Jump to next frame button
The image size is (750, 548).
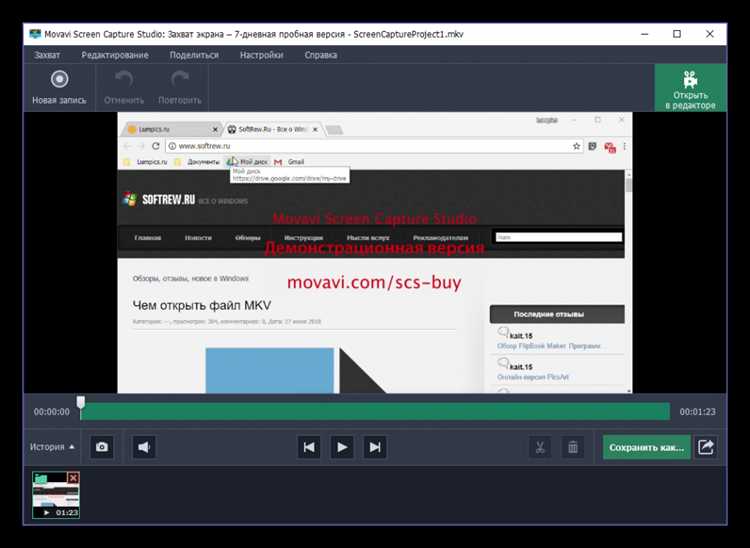coord(375,447)
